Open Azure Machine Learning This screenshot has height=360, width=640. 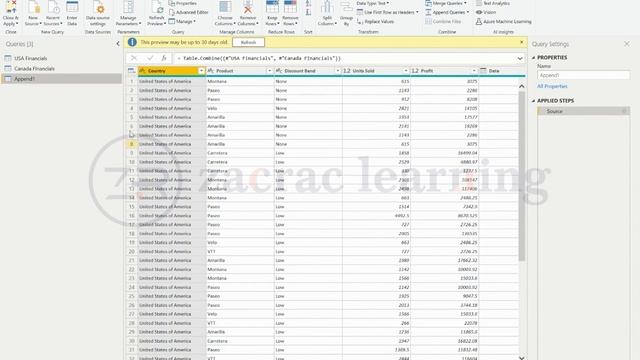pos(504,22)
